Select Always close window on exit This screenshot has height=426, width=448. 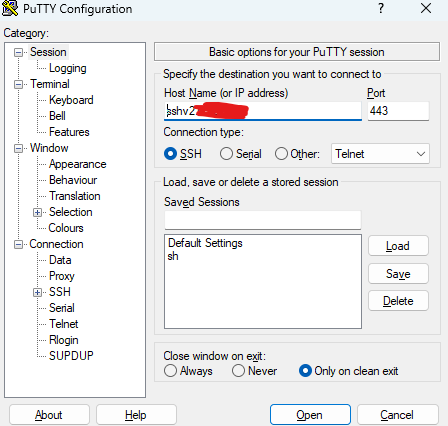pyautogui.click(x=170, y=371)
